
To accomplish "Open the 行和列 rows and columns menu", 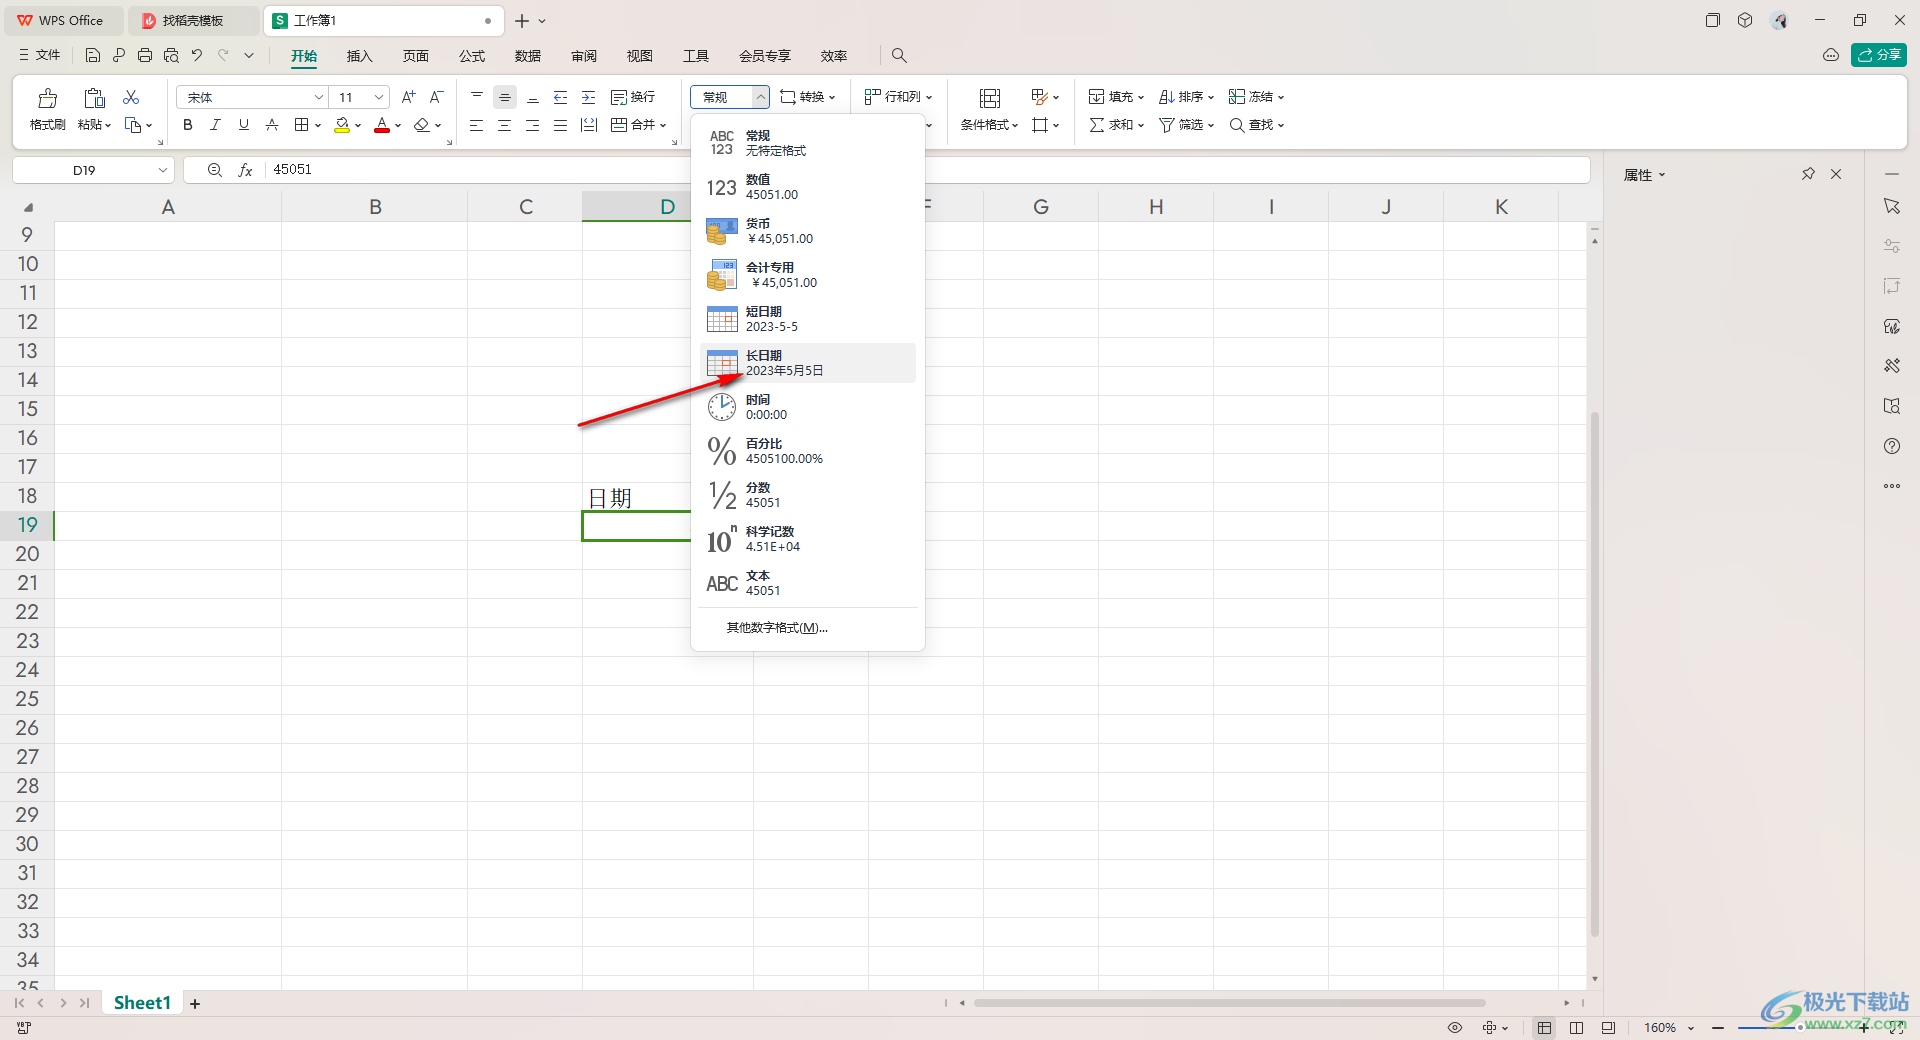I will [x=898, y=97].
